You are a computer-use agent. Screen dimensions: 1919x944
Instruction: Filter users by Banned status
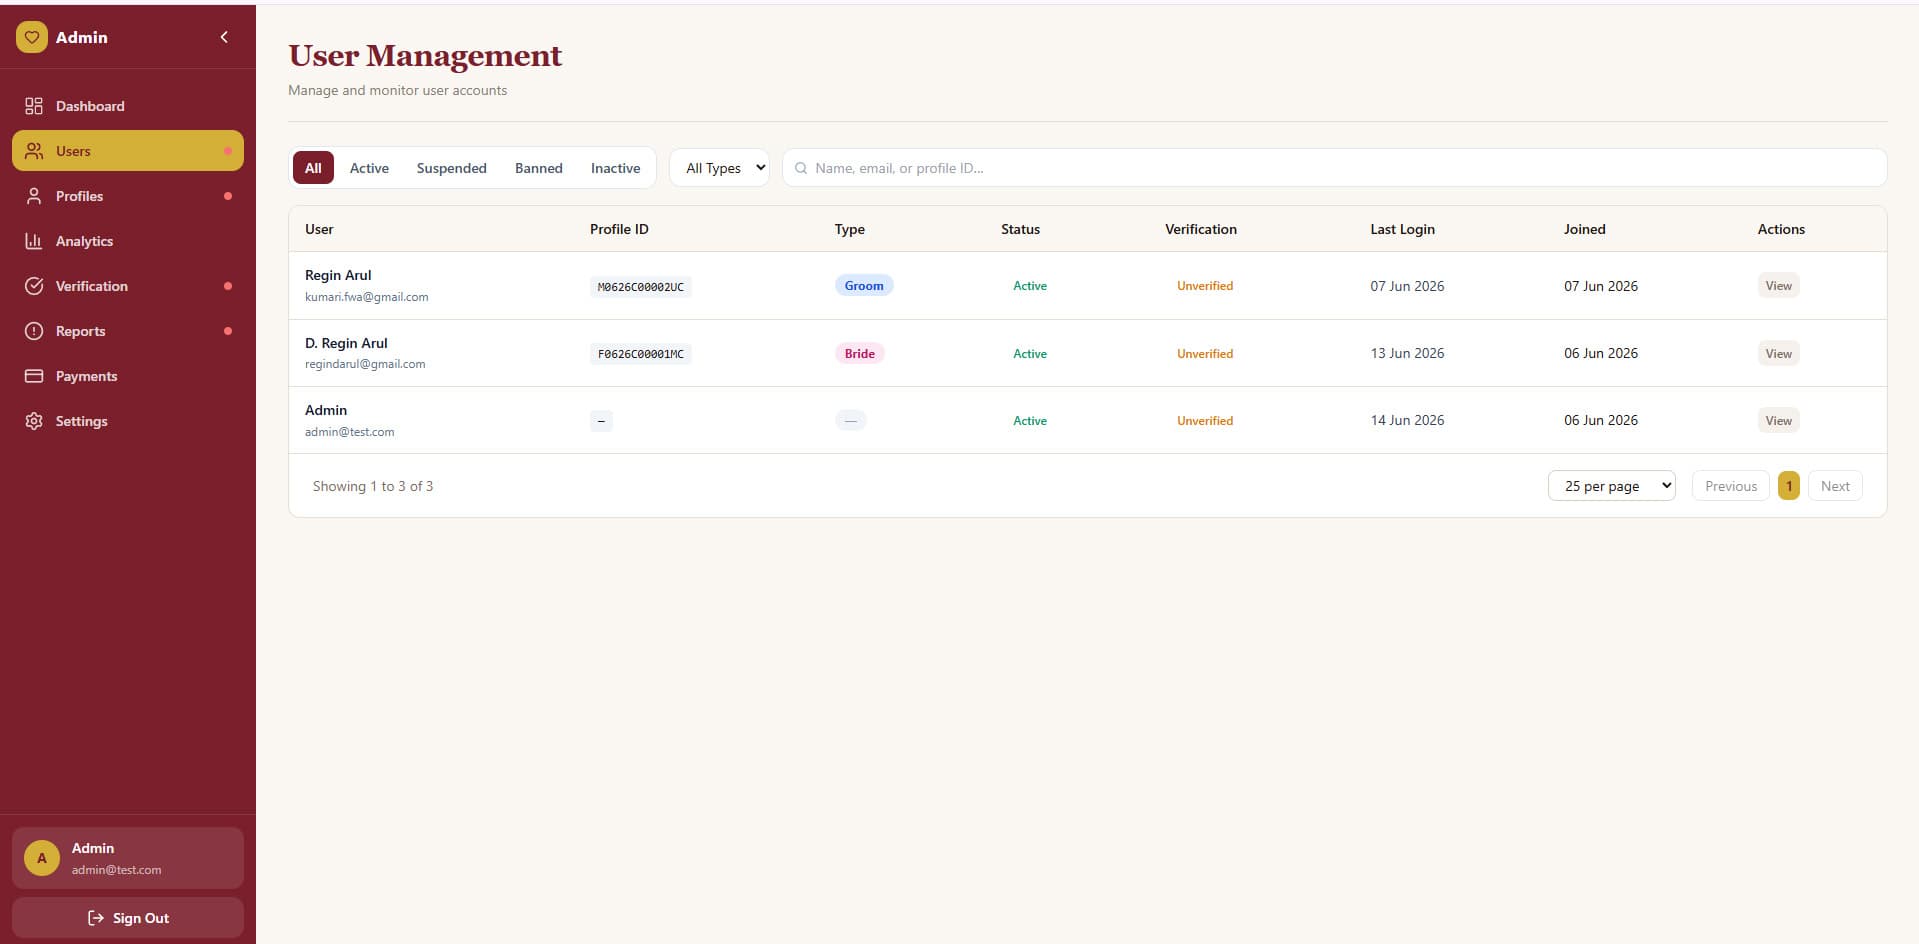click(x=539, y=168)
